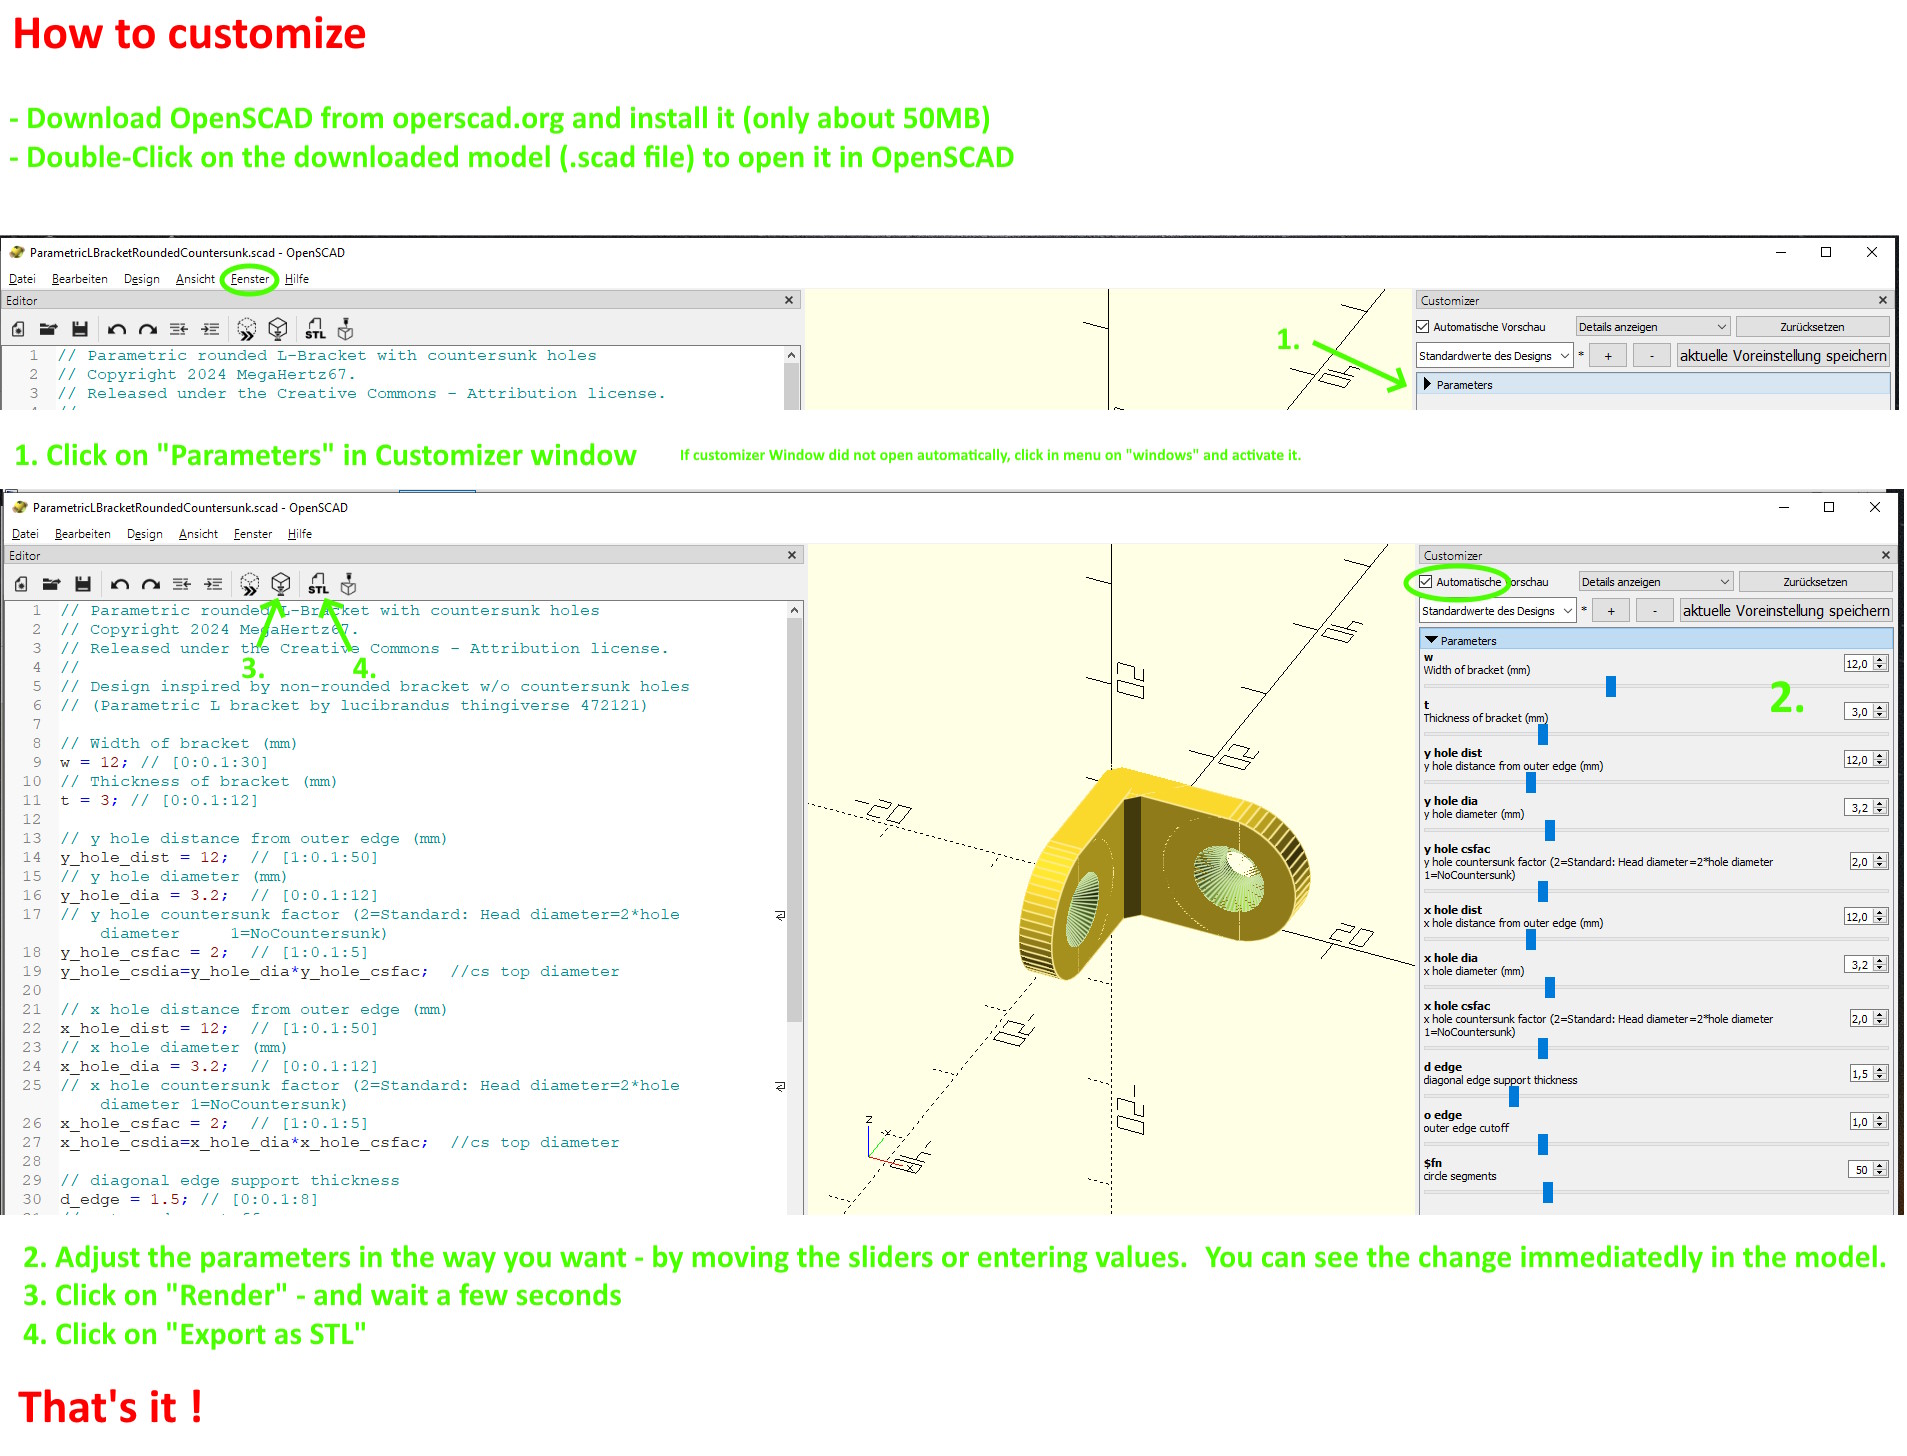1907x1456 pixels.
Task: Collapse the Parameters section
Action: point(1460,640)
